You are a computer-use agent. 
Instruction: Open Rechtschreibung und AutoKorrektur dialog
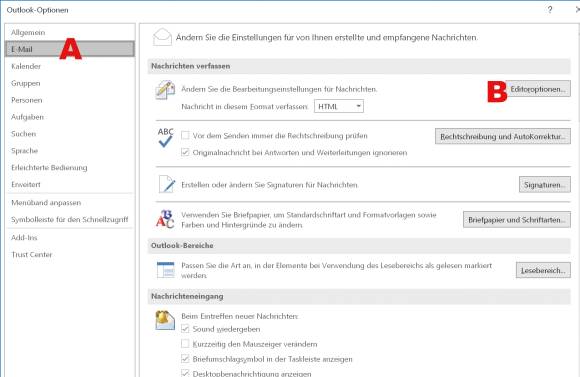coord(503,137)
